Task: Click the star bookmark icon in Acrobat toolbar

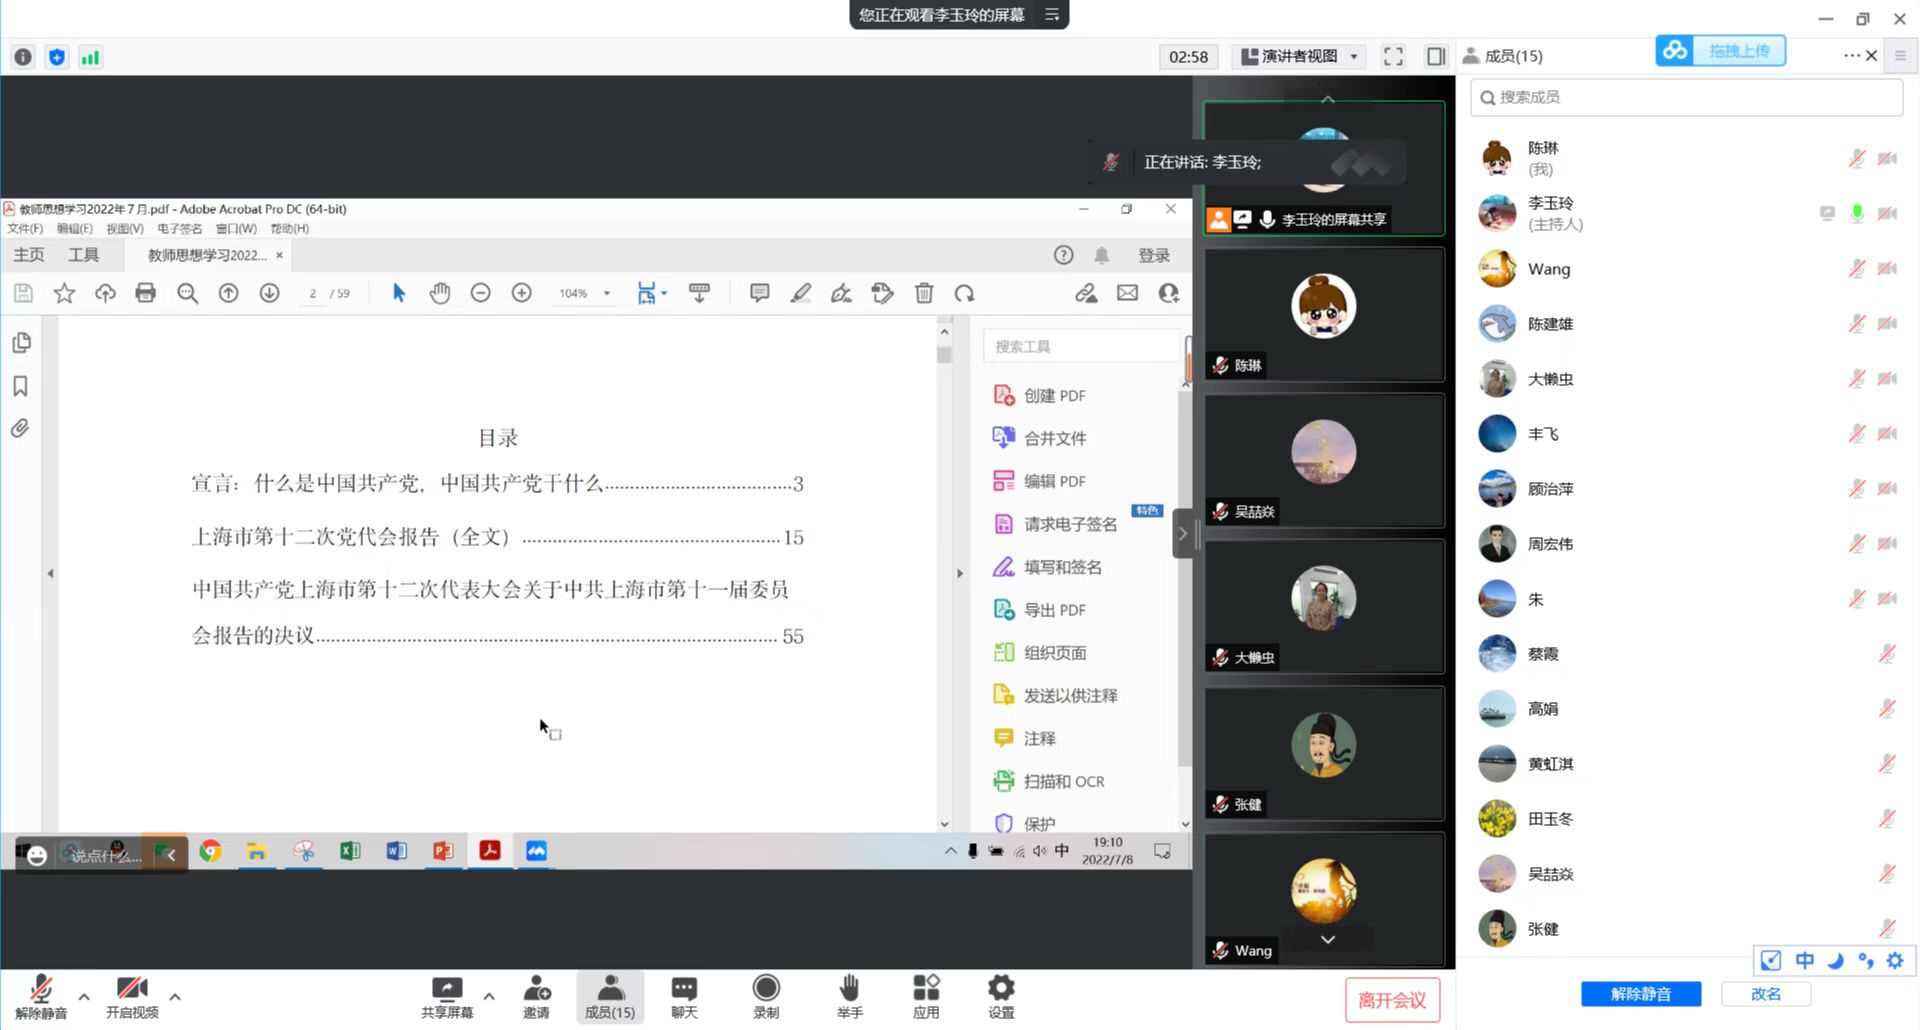Action: click(x=64, y=293)
